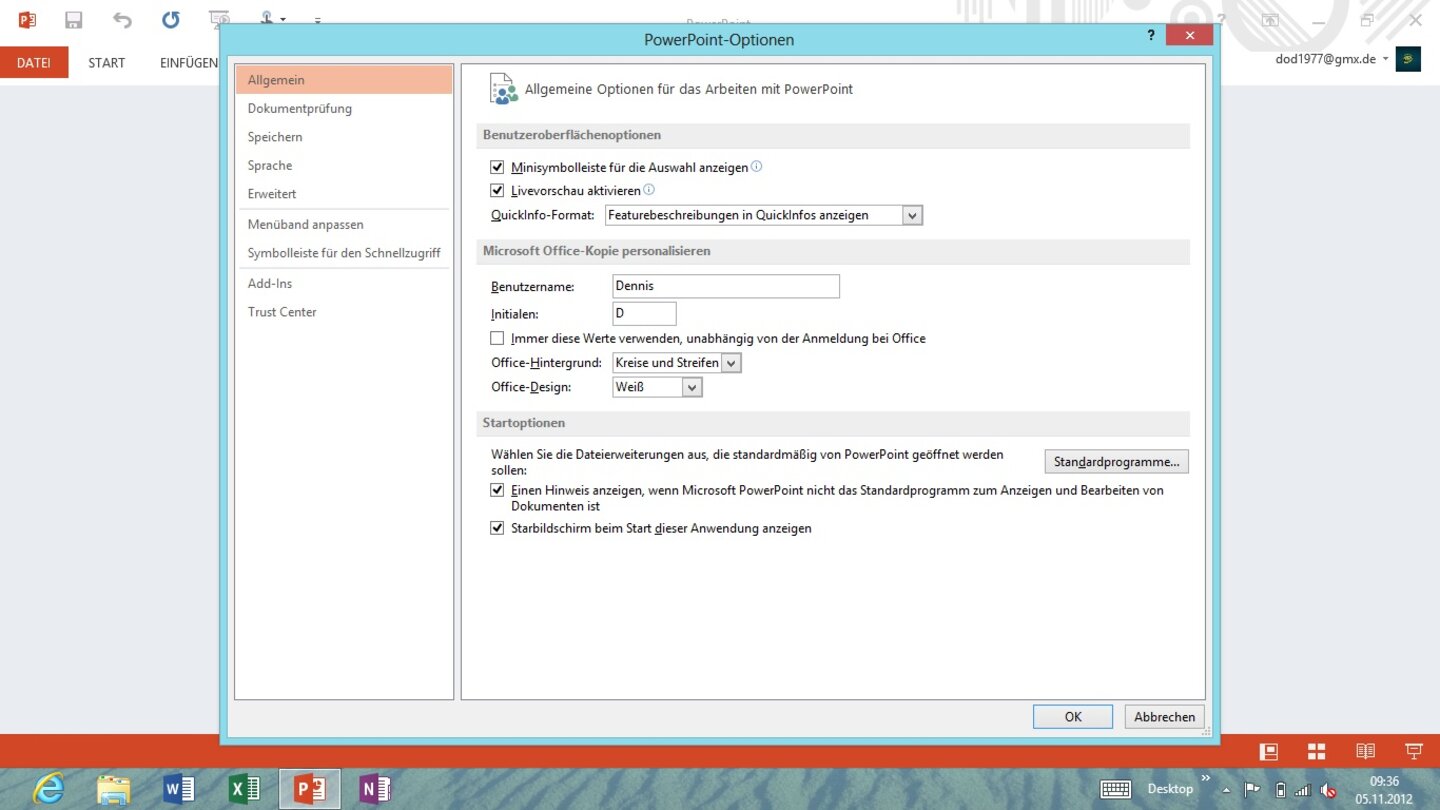Toggle Startbildschirm beim Start anzeigen checkbox
Image resolution: width=1440 pixels, height=810 pixels.
(497, 528)
